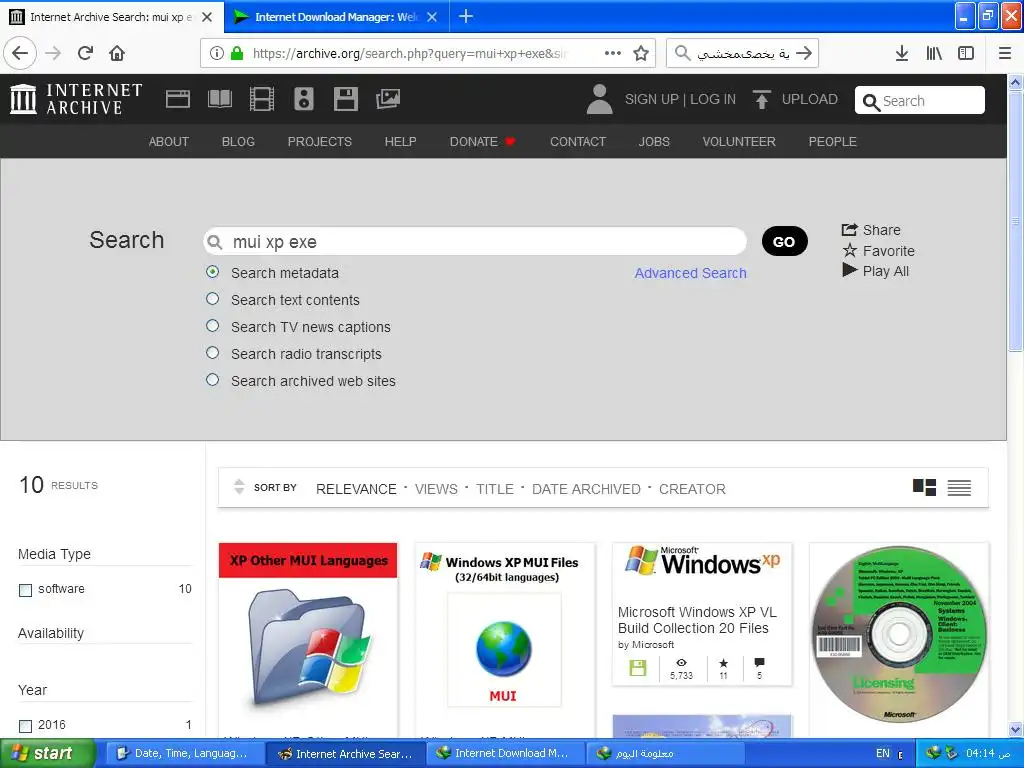Image resolution: width=1024 pixels, height=768 pixels.
Task: Check the 2016 year filter
Action: tap(25, 726)
